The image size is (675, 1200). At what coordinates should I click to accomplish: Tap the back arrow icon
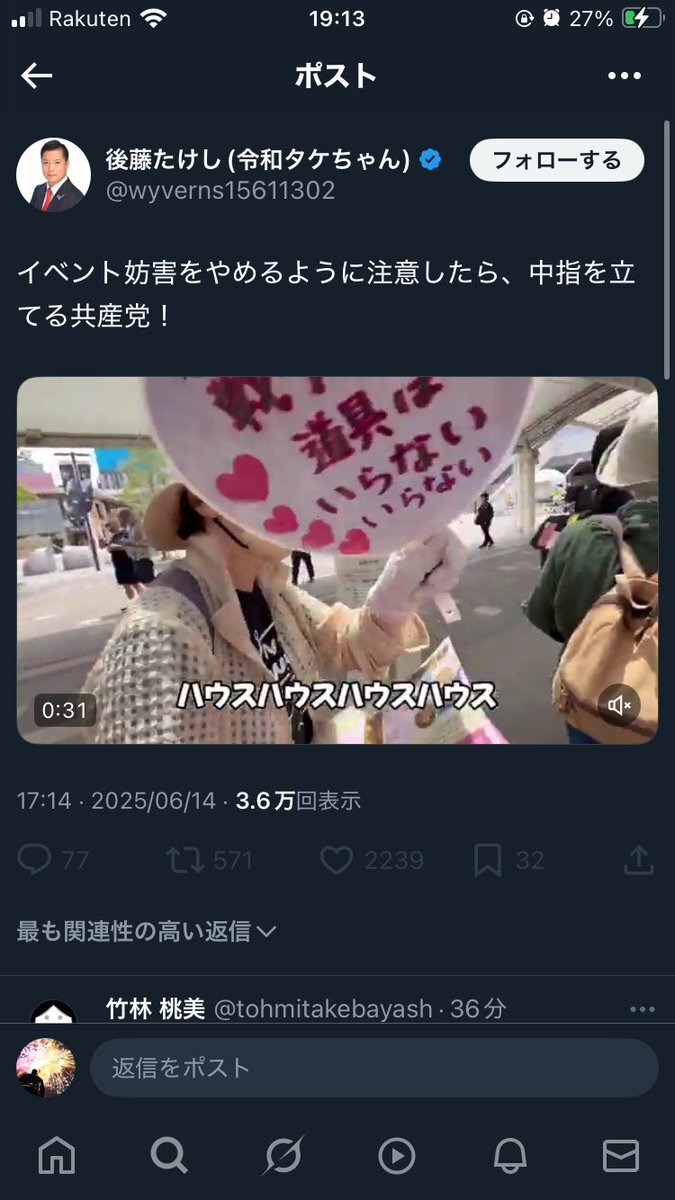[37, 76]
